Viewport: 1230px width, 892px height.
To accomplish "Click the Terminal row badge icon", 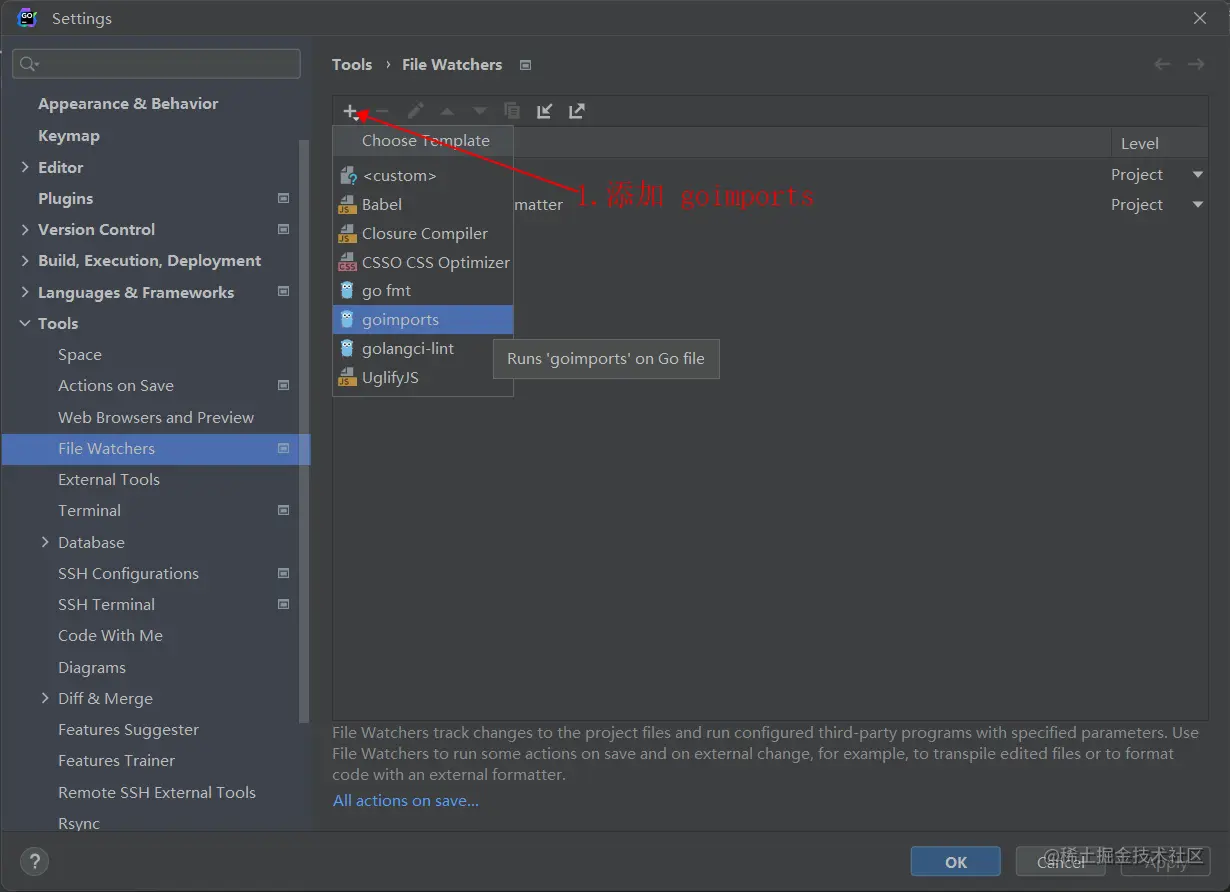I will 284,510.
